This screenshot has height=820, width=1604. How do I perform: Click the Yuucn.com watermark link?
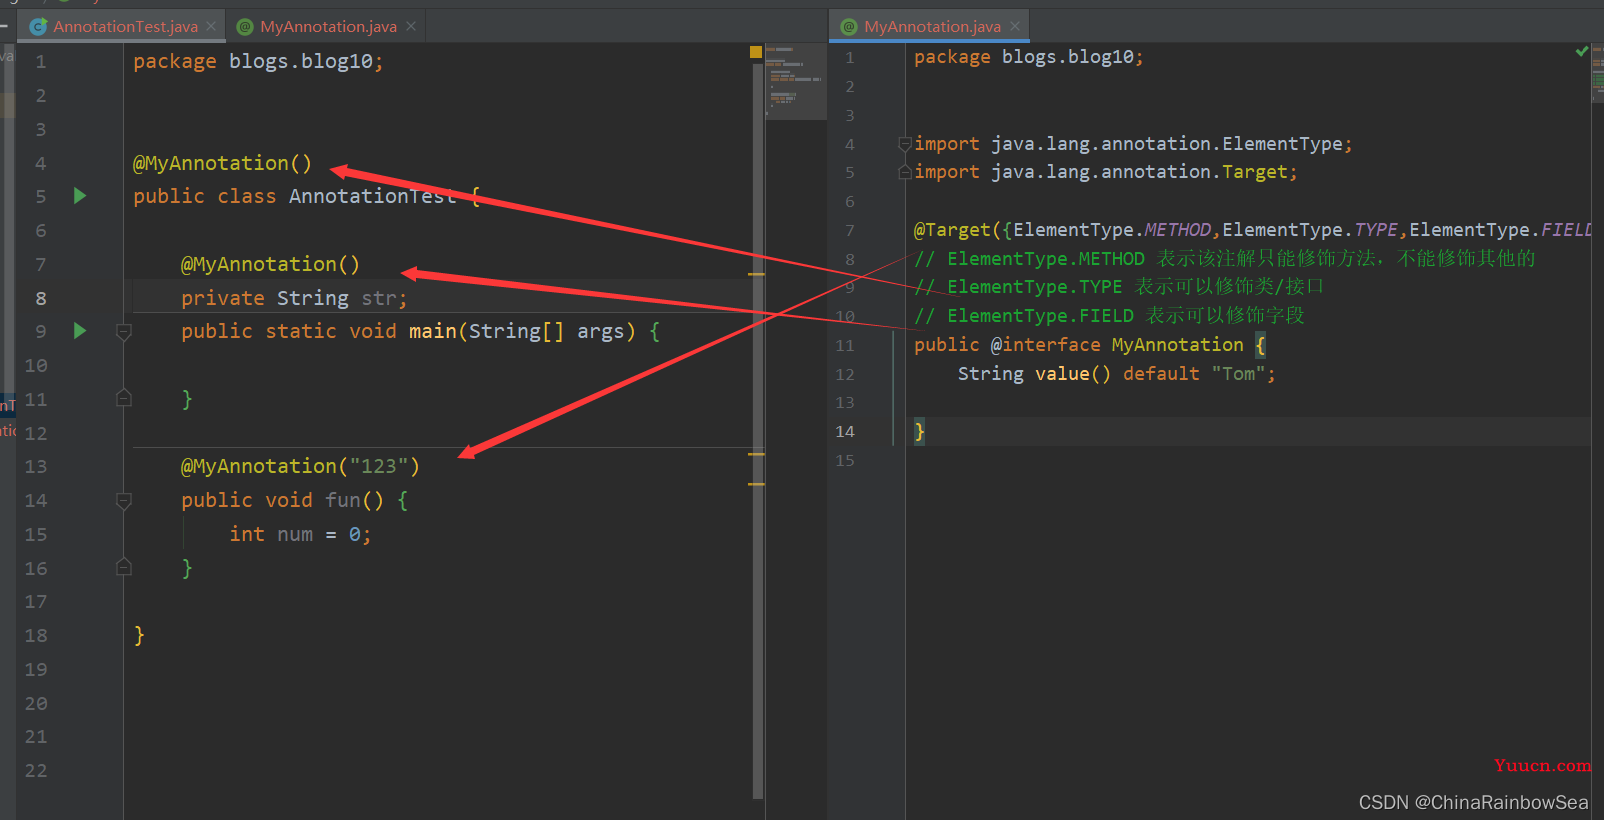tap(1542, 765)
